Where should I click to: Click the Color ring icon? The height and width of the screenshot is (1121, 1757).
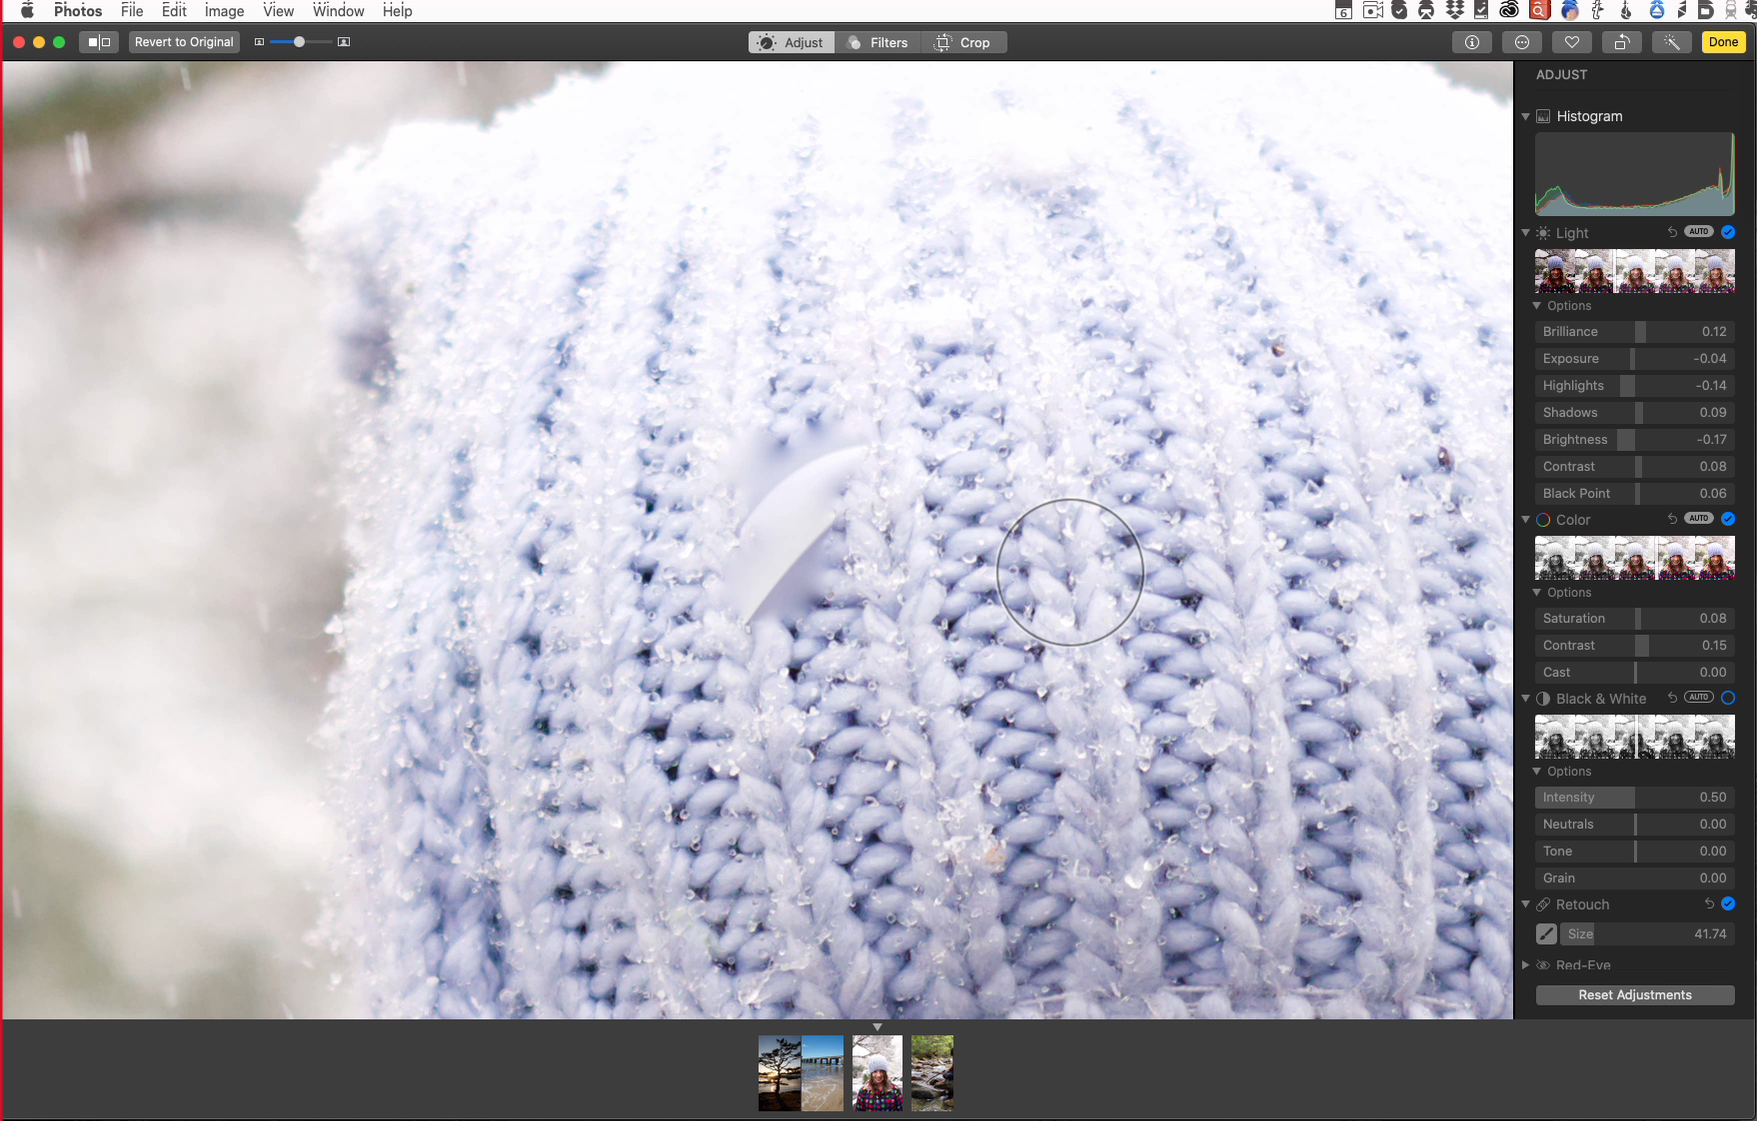[x=1543, y=520]
